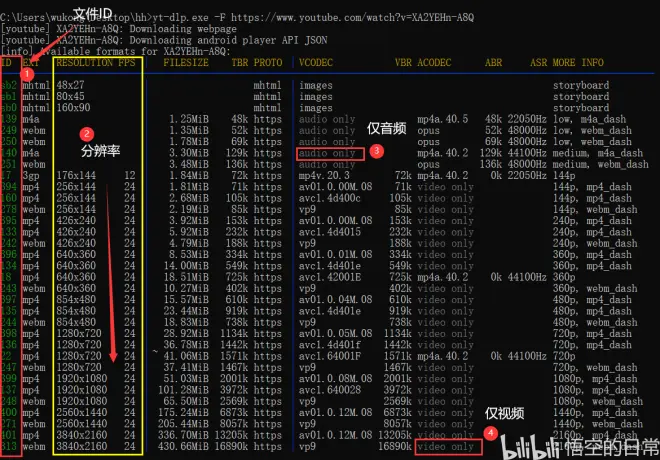Click the avc1.4d400c codec
The image size is (660, 460).
[x=330, y=198]
